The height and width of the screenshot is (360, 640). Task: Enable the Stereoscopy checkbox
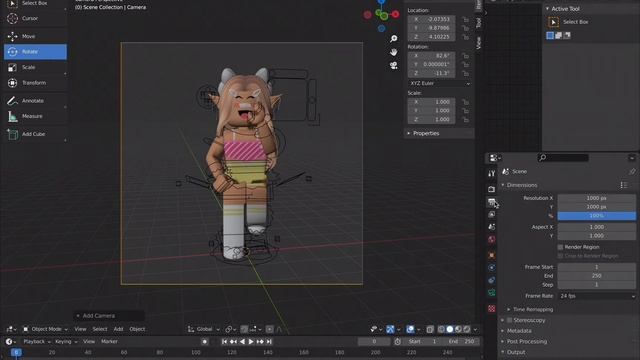(509, 320)
